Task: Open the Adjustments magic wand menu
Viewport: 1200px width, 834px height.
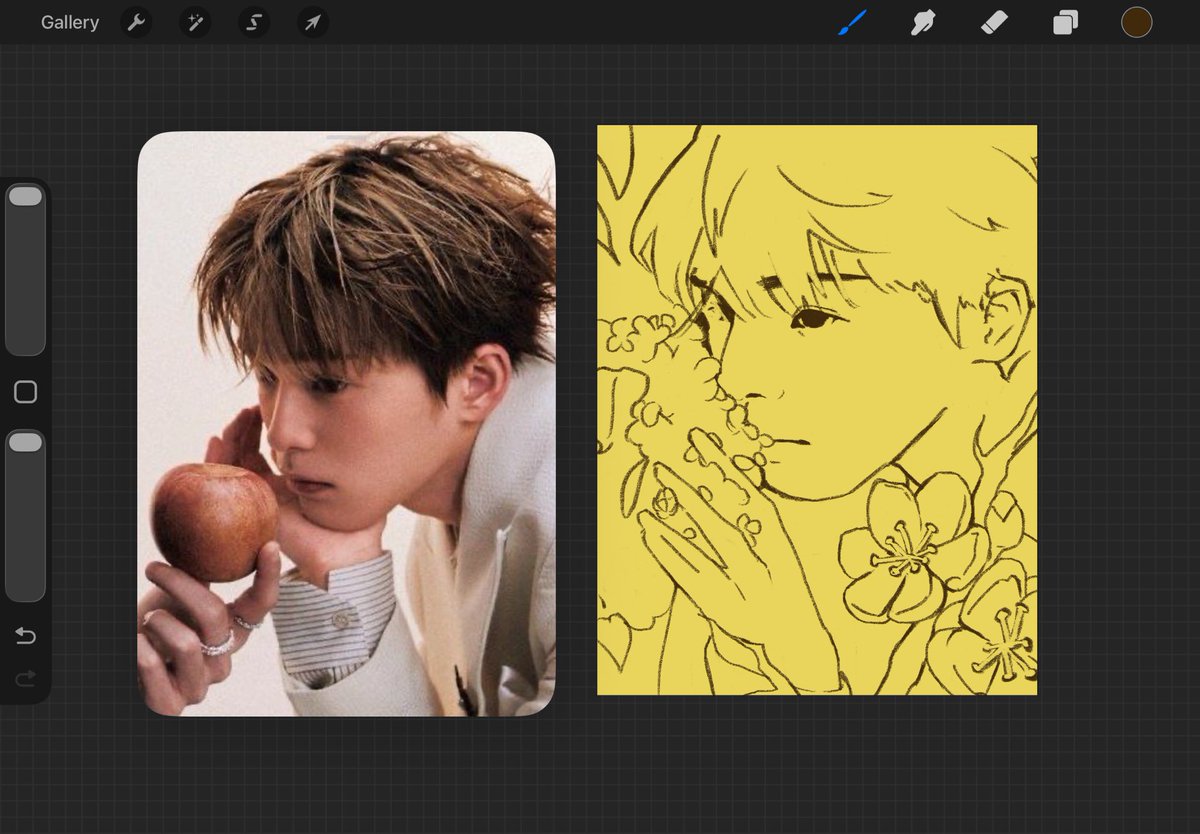Action: (195, 22)
